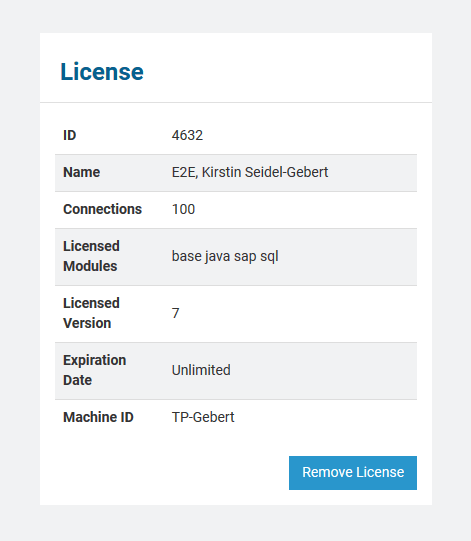Image resolution: width=471 pixels, height=541 pixels.
Task: Click the Connections label
Action: click(x=102, y=209)
